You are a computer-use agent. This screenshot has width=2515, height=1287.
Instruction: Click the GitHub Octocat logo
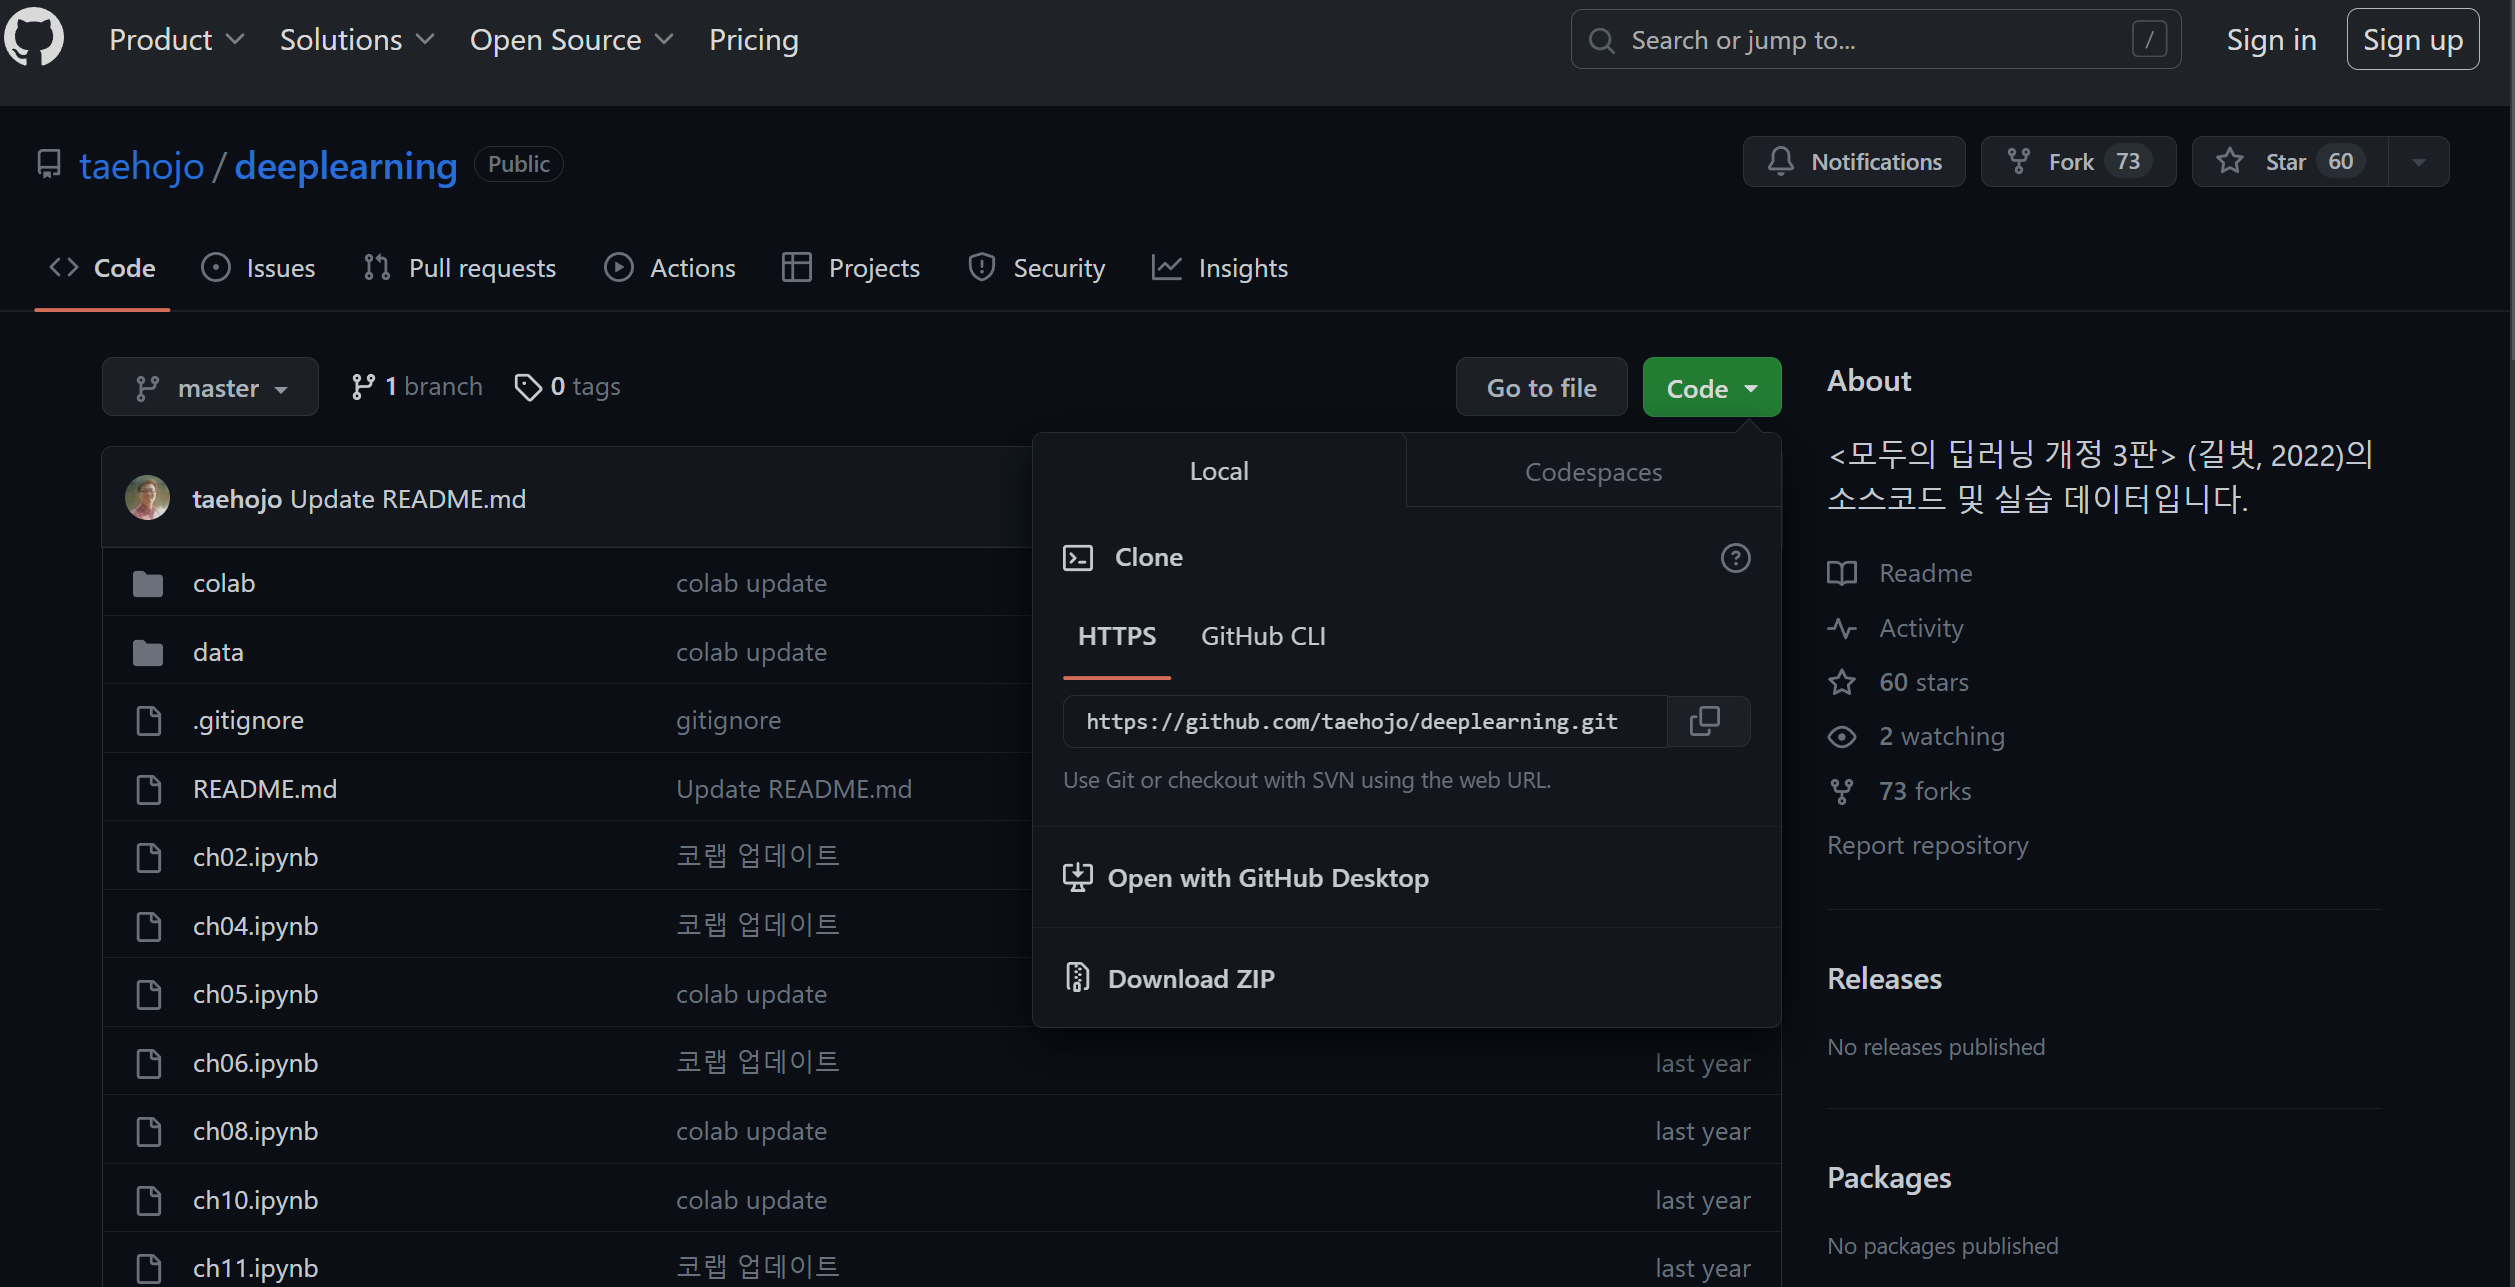click(34, 38)
